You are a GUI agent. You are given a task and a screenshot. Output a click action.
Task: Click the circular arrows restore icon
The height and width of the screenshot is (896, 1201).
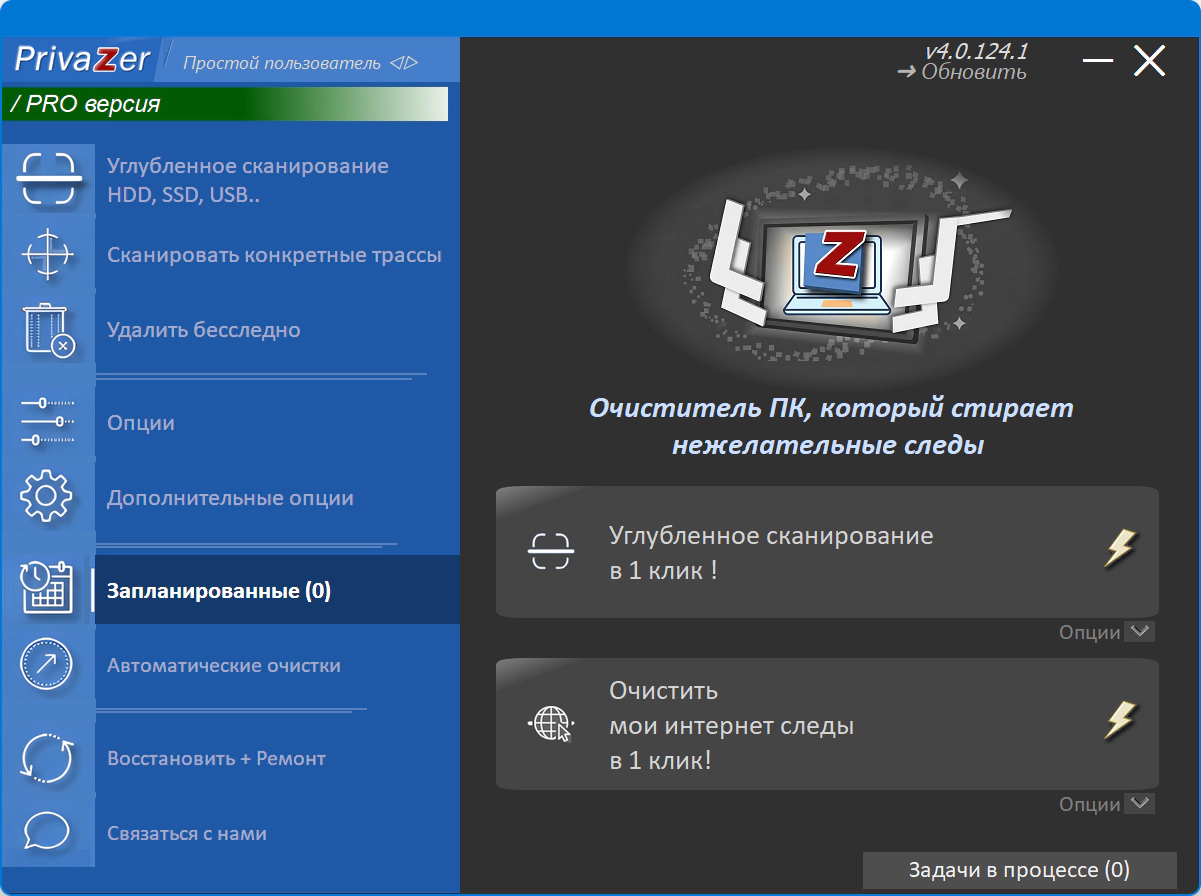(47, 759)
